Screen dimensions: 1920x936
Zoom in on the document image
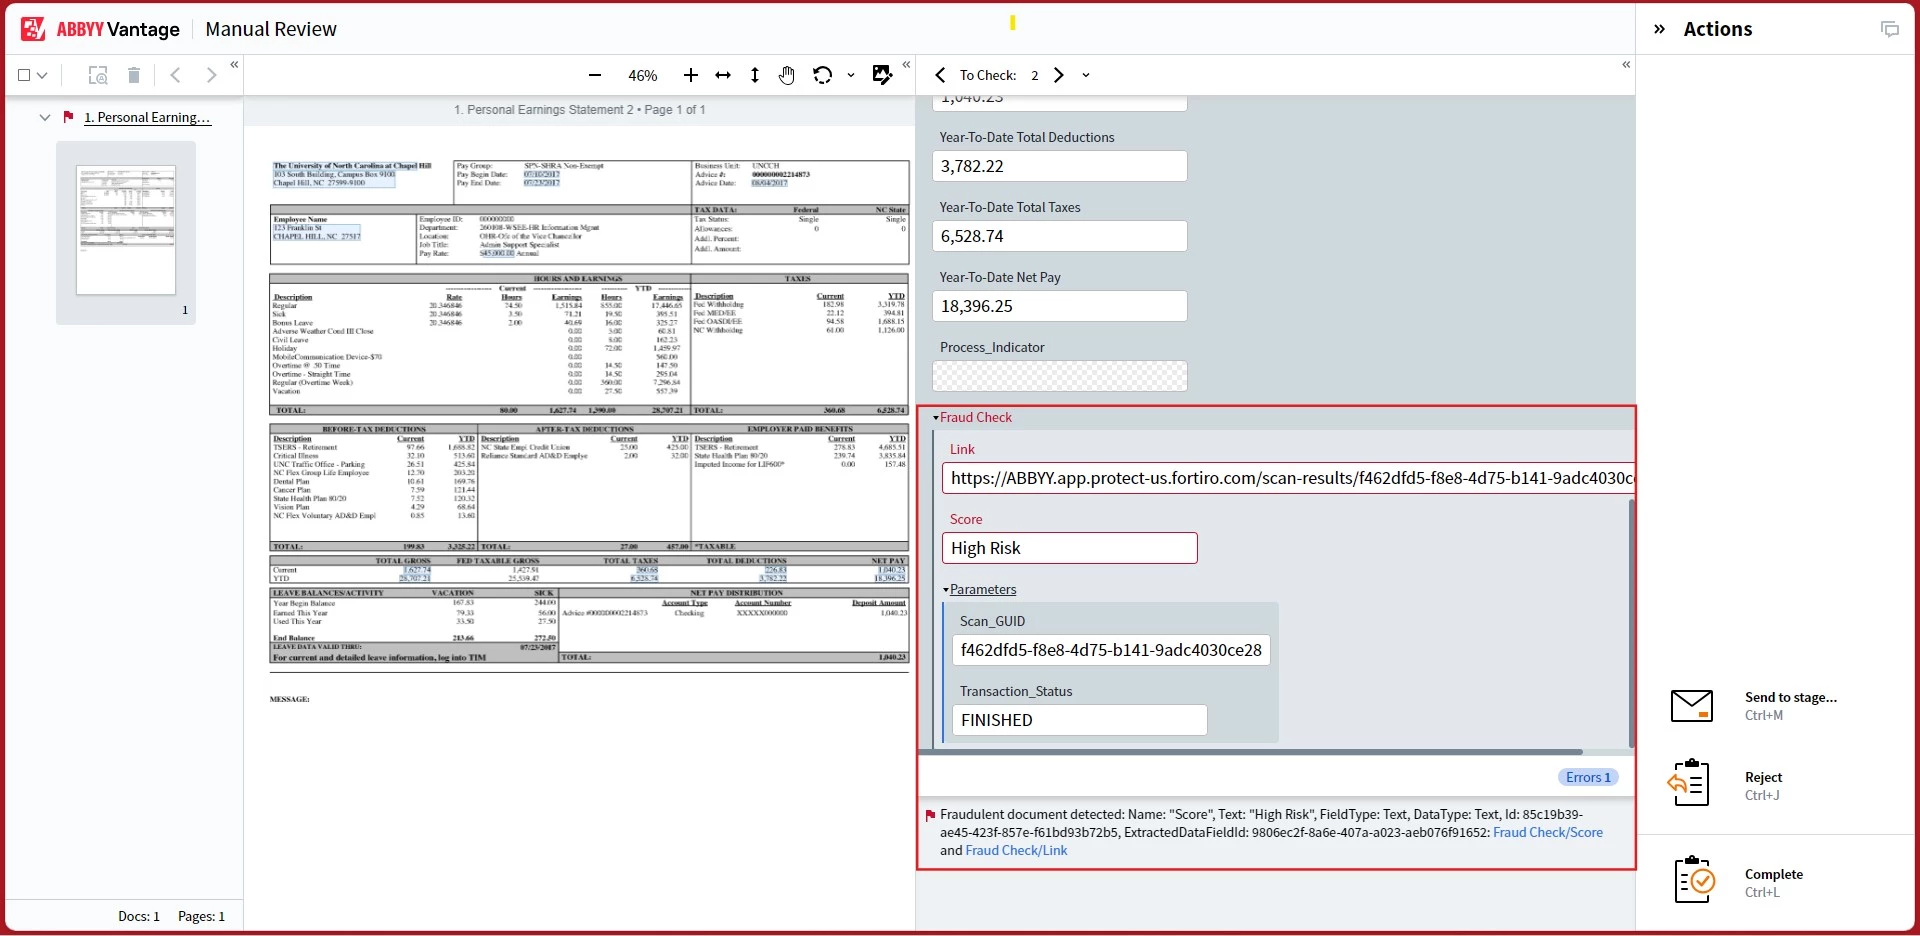click(x=690, y=75)
